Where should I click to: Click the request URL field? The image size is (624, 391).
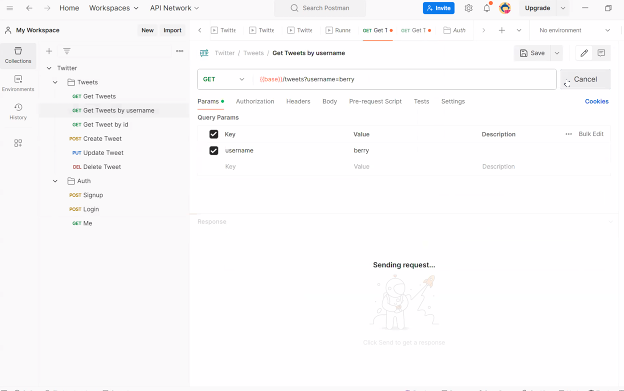[404, 79]
